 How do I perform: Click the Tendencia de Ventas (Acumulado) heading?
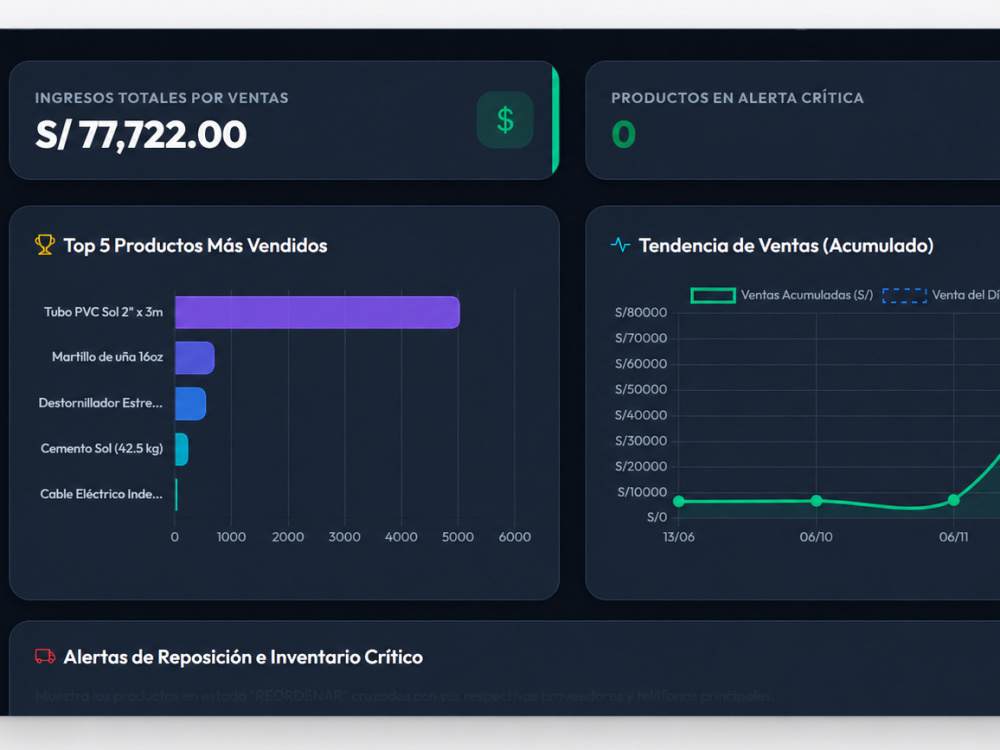pyautogui.click(x=786, y=246)
